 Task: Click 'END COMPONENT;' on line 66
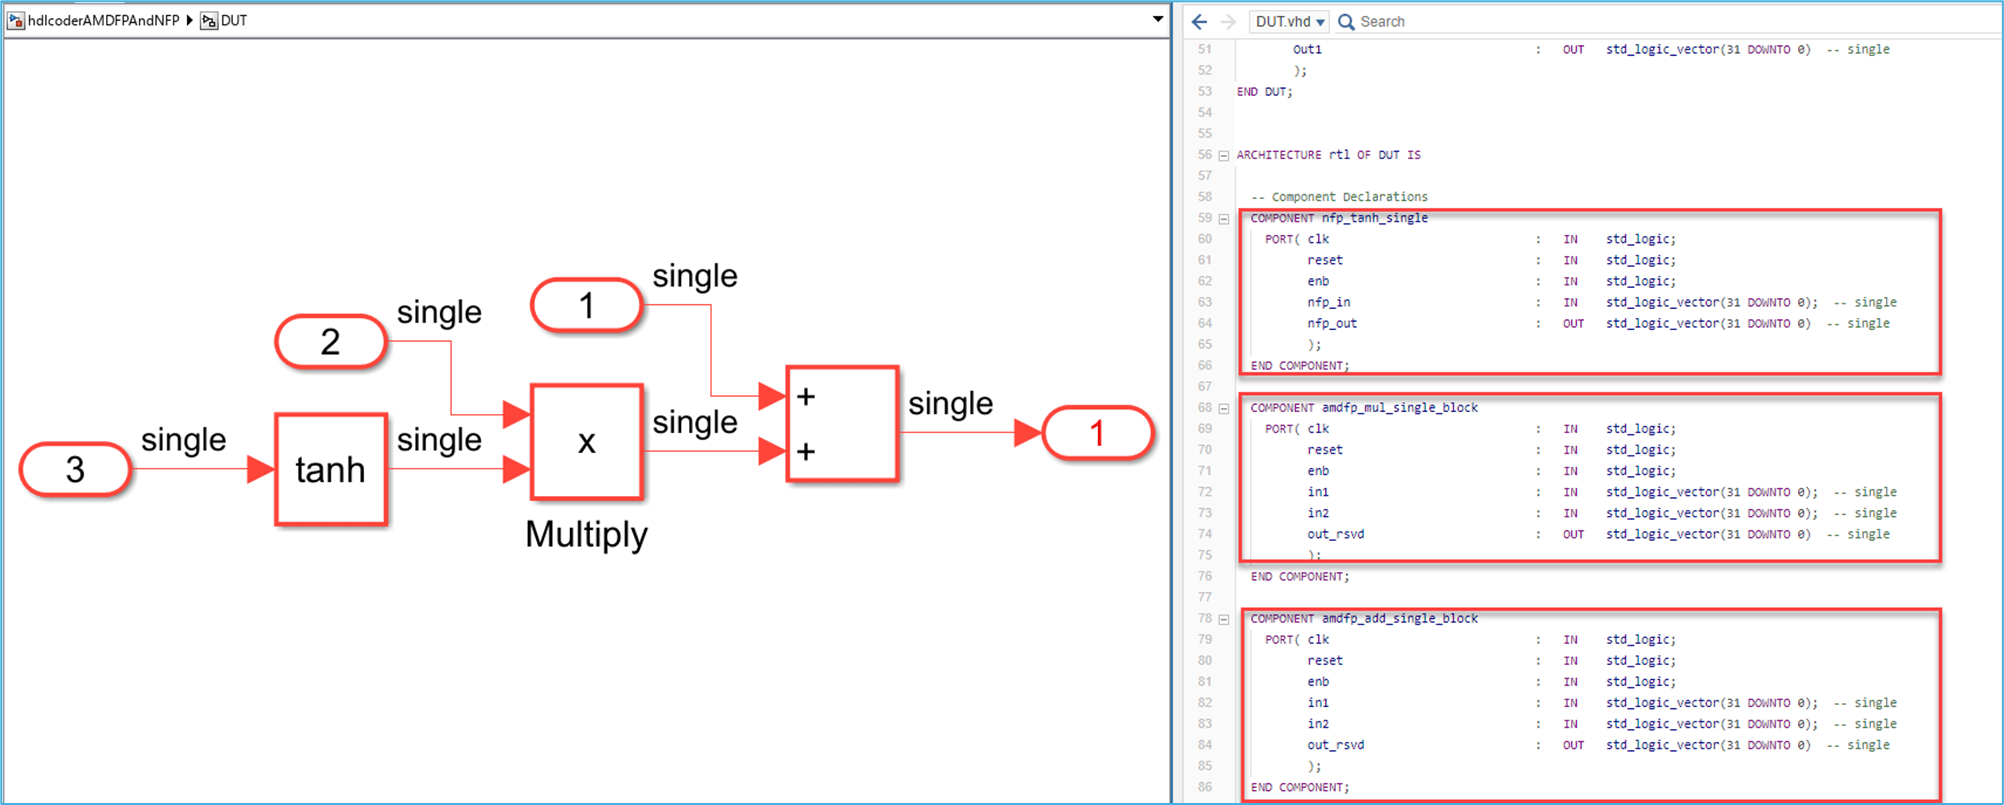click(x=1300, y=366)
